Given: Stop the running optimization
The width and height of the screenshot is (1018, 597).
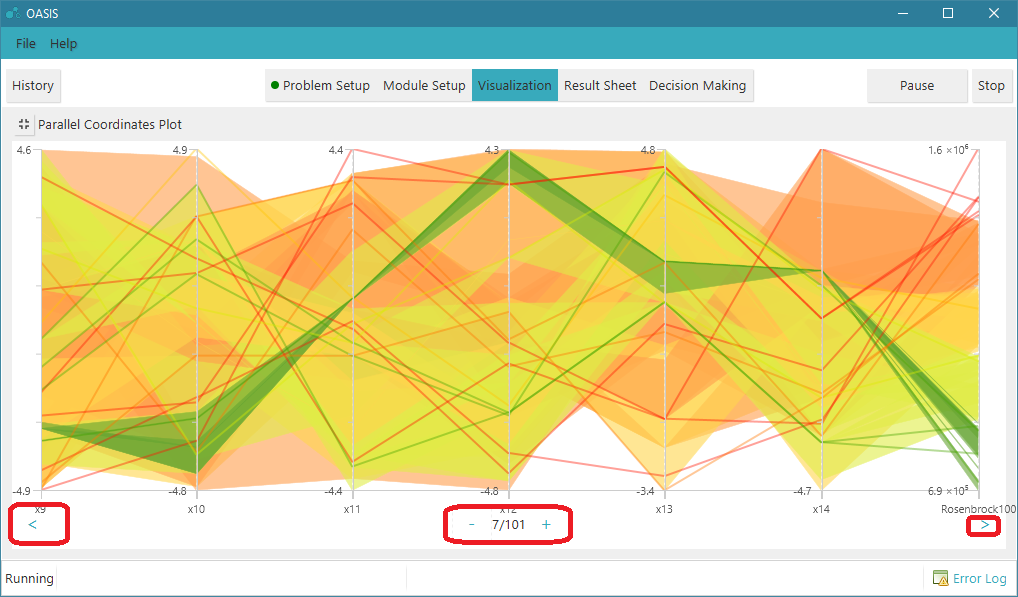Looking at the screenshot, I should click(x=991, y=85).
